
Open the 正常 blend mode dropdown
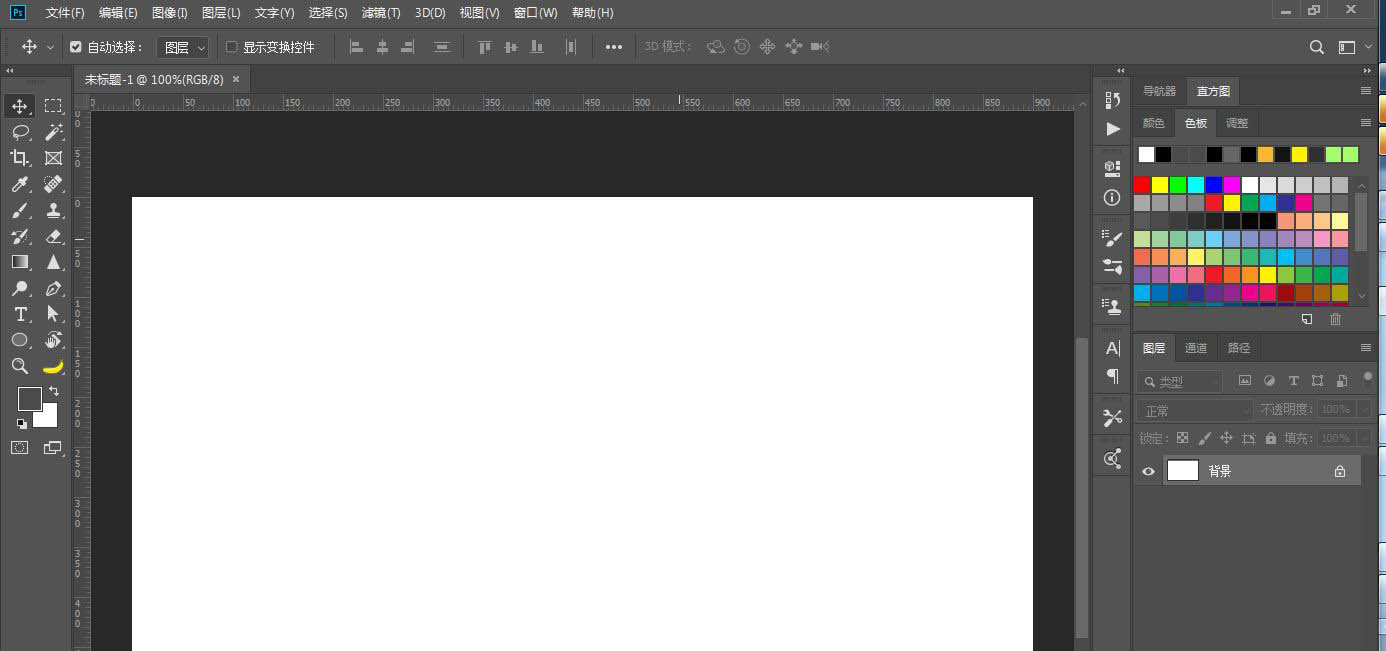[x=1194, y=410]
